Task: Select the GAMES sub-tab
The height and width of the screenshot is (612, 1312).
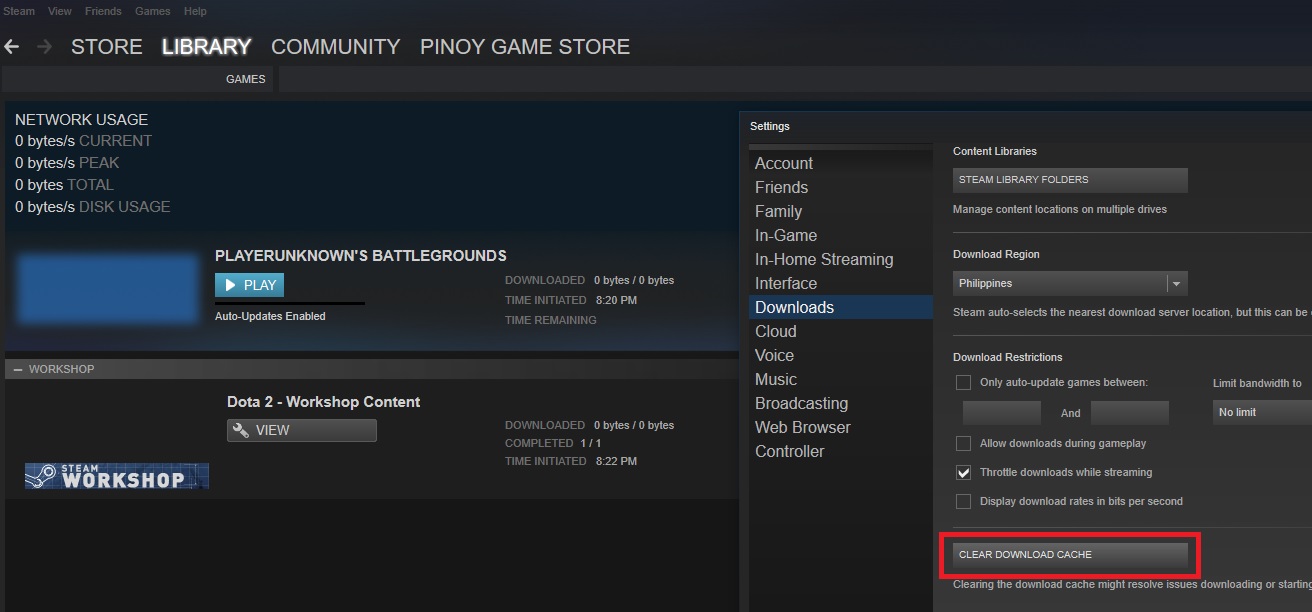Action: (x=246, y=79)
